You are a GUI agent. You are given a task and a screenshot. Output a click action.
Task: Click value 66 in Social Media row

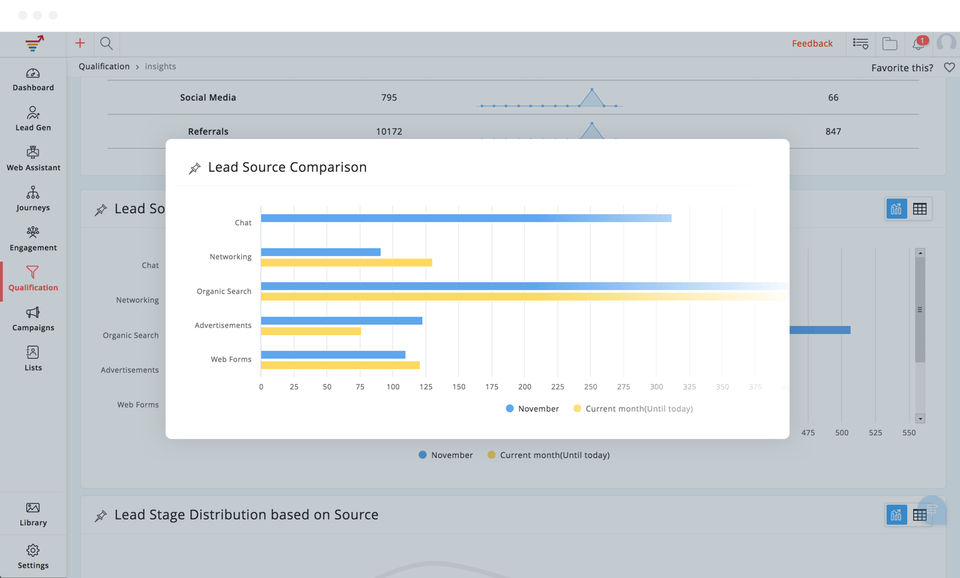coord(833,97)
